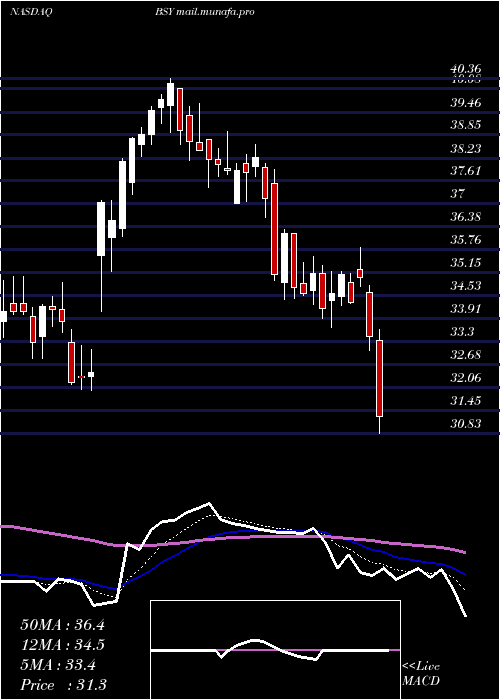Select the 37.61 price axis label
The width and height of the screenshot is (500, 700).
click(x=466, y=171)
